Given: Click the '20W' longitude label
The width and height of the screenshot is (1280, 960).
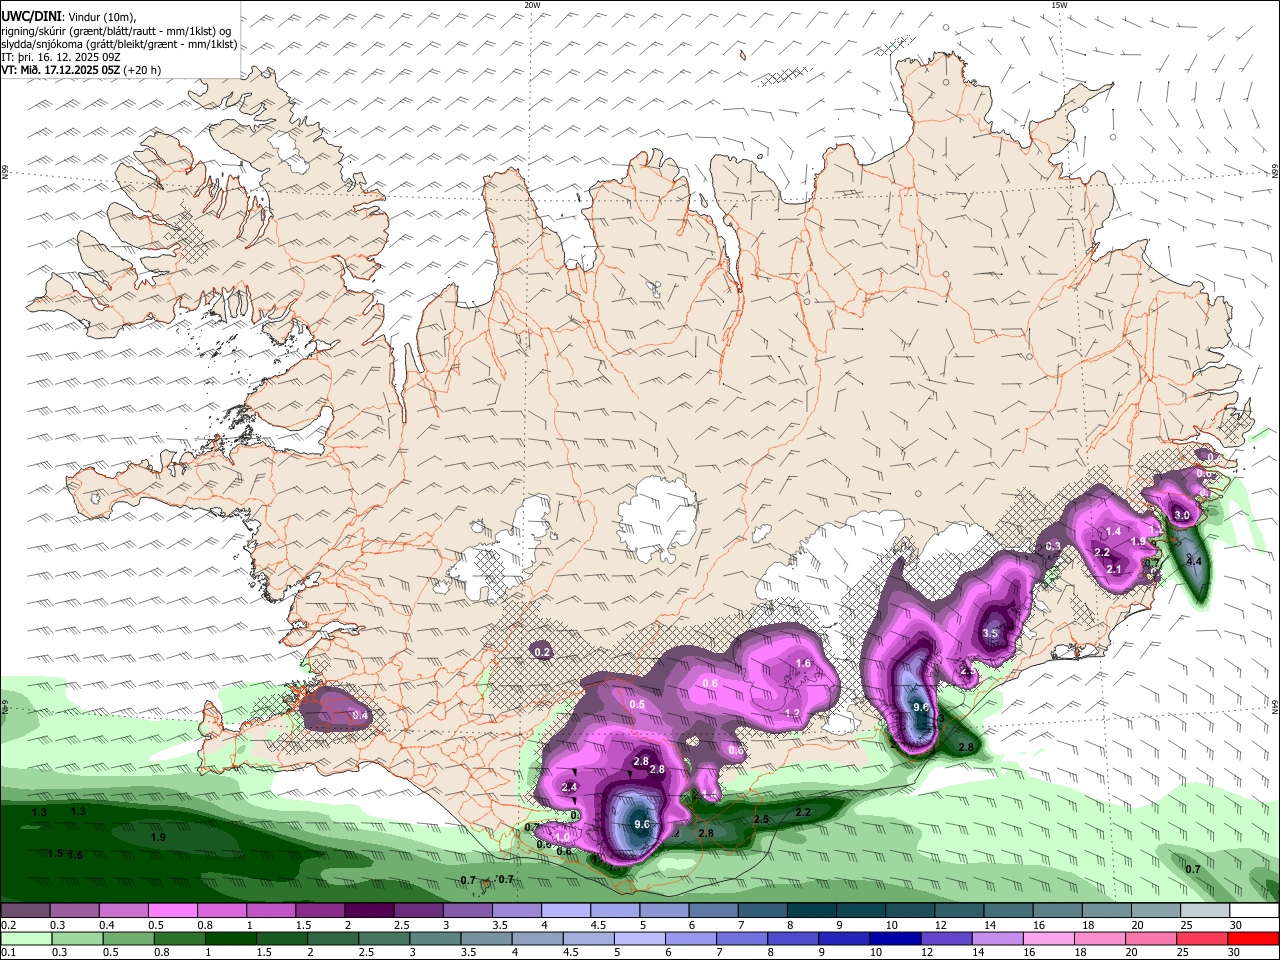Looking at the screenshot, I should (x=532, y=5).
